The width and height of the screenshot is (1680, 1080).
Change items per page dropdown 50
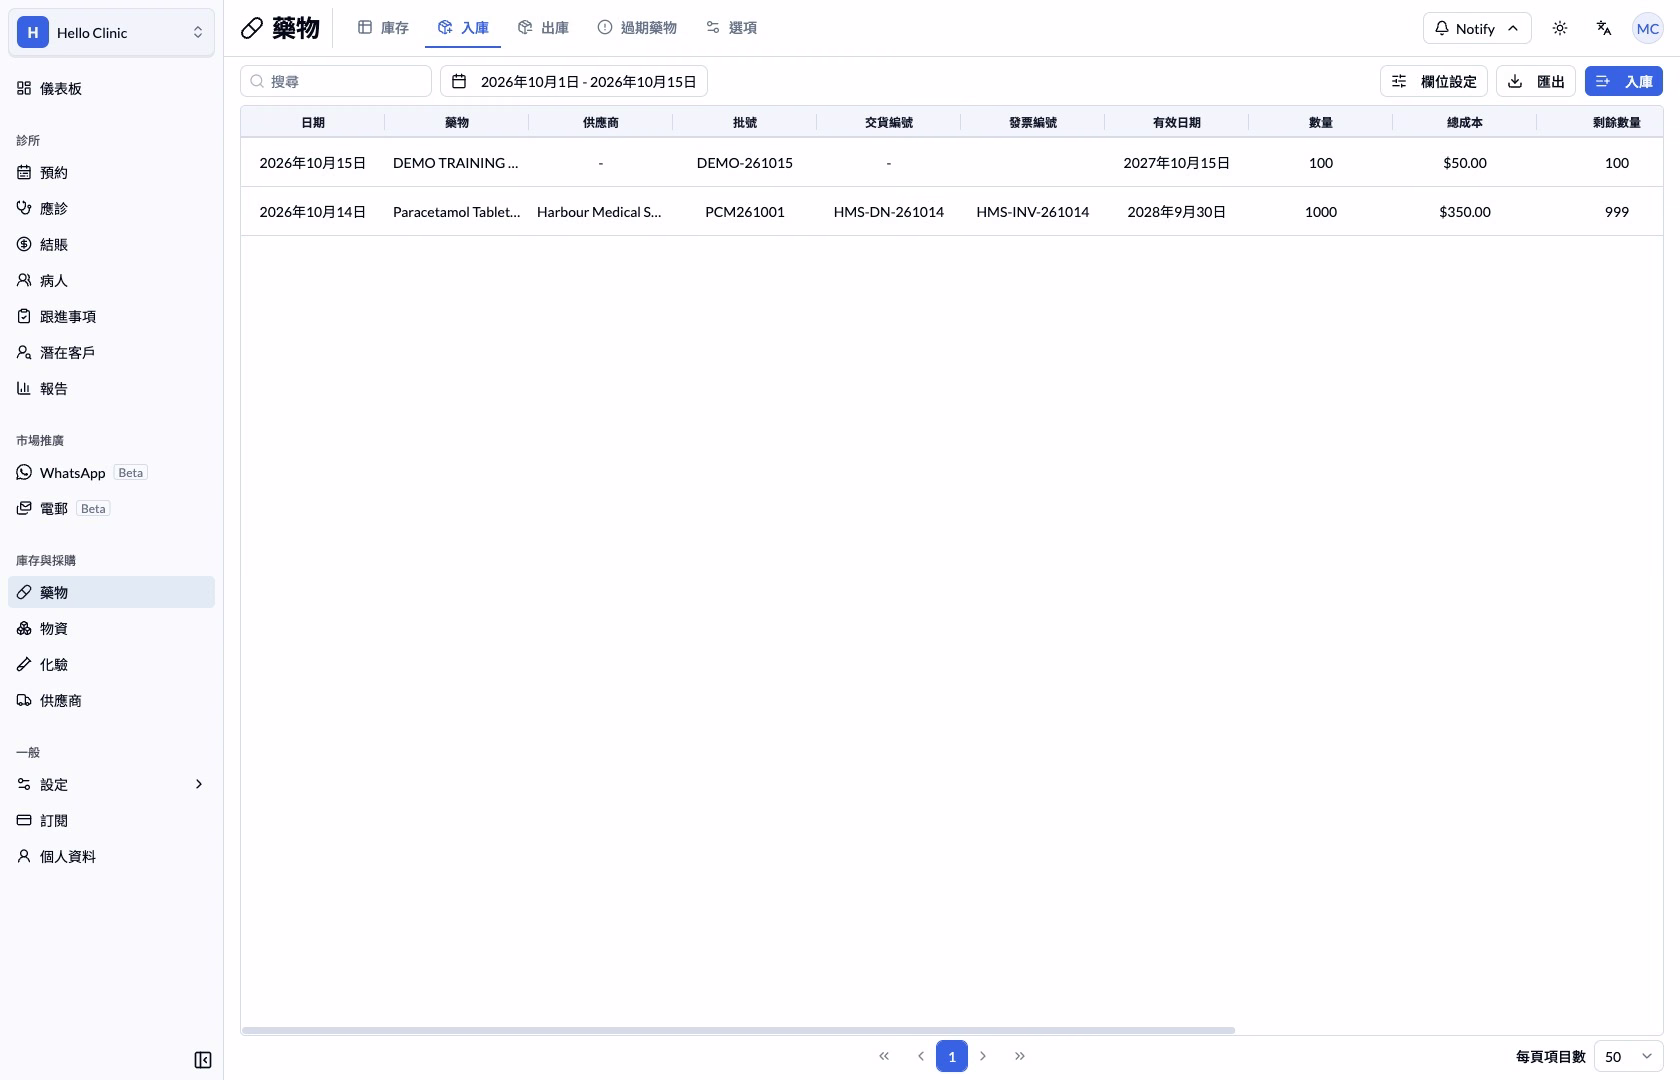(1629, 1056)
